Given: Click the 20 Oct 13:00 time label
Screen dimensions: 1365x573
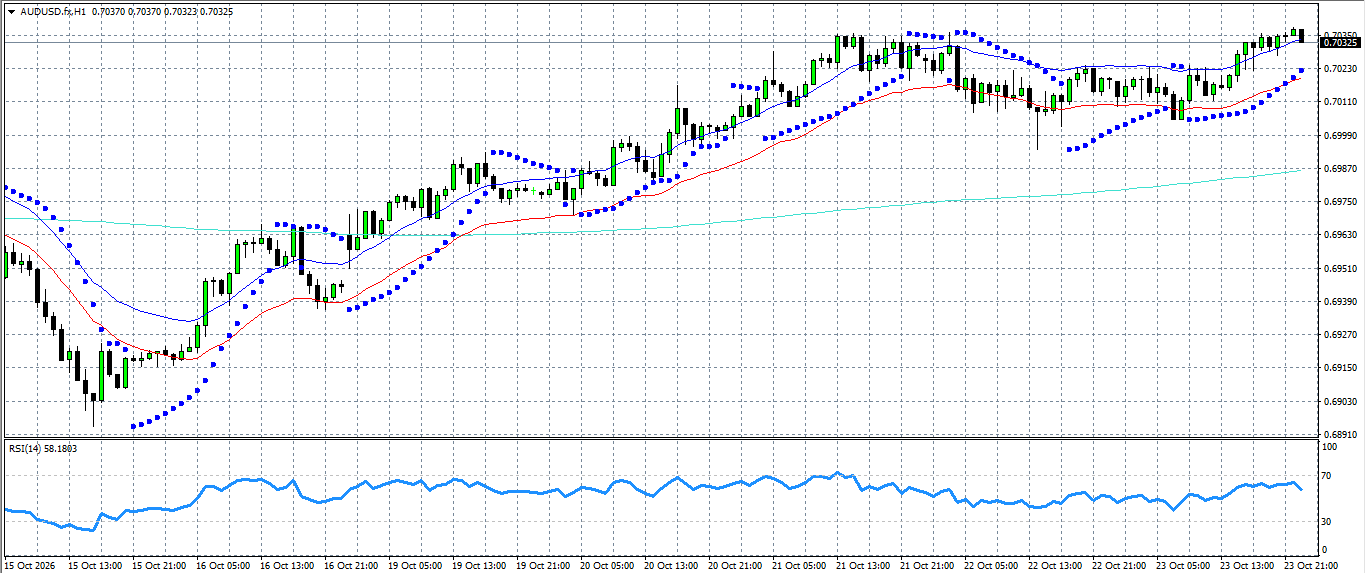Looking at the screenshot, I should pos(670,565).
